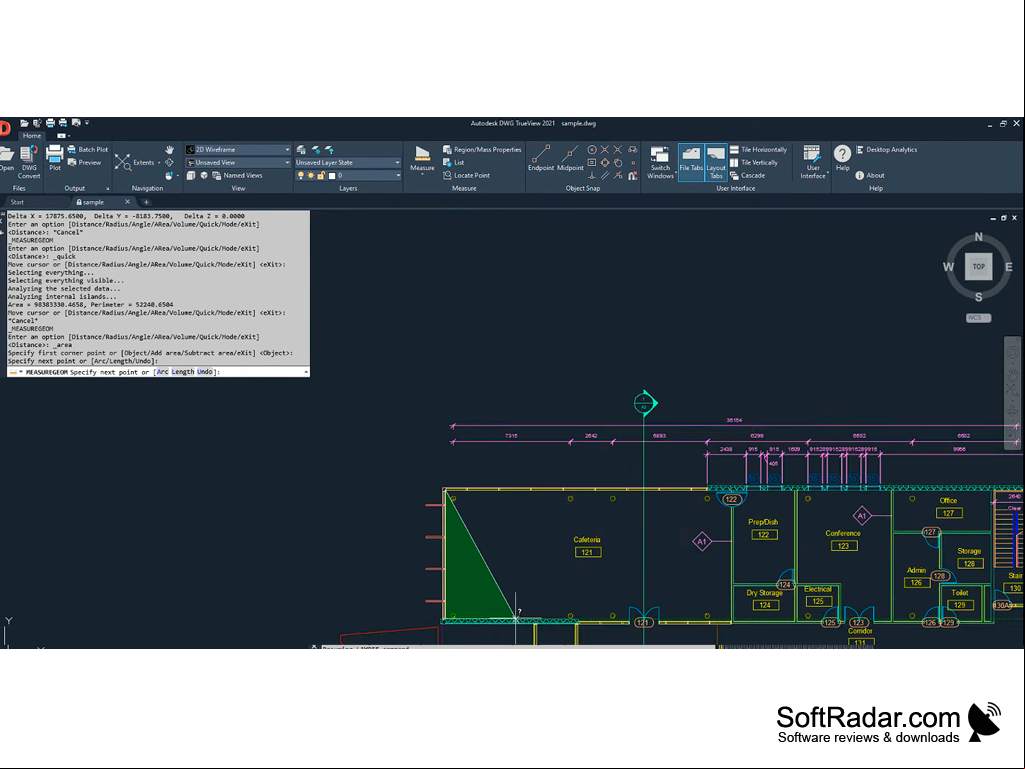This screenshot has width=1025, height=769.
Task: Open Switch Windows icon
Action: click(x=660, y=154)
